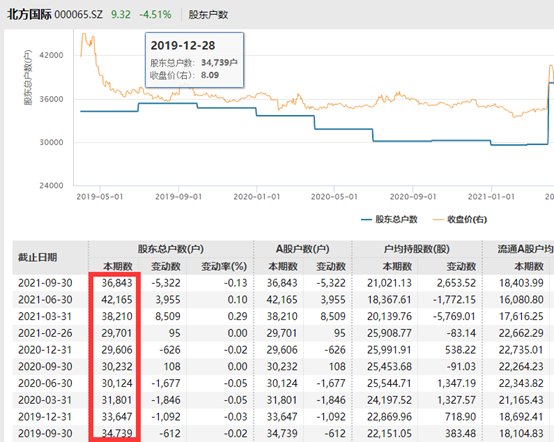Click per-holder shares value 20,139.76
Viewport: 554px width, 442px height.
click(x=389, y=316)
